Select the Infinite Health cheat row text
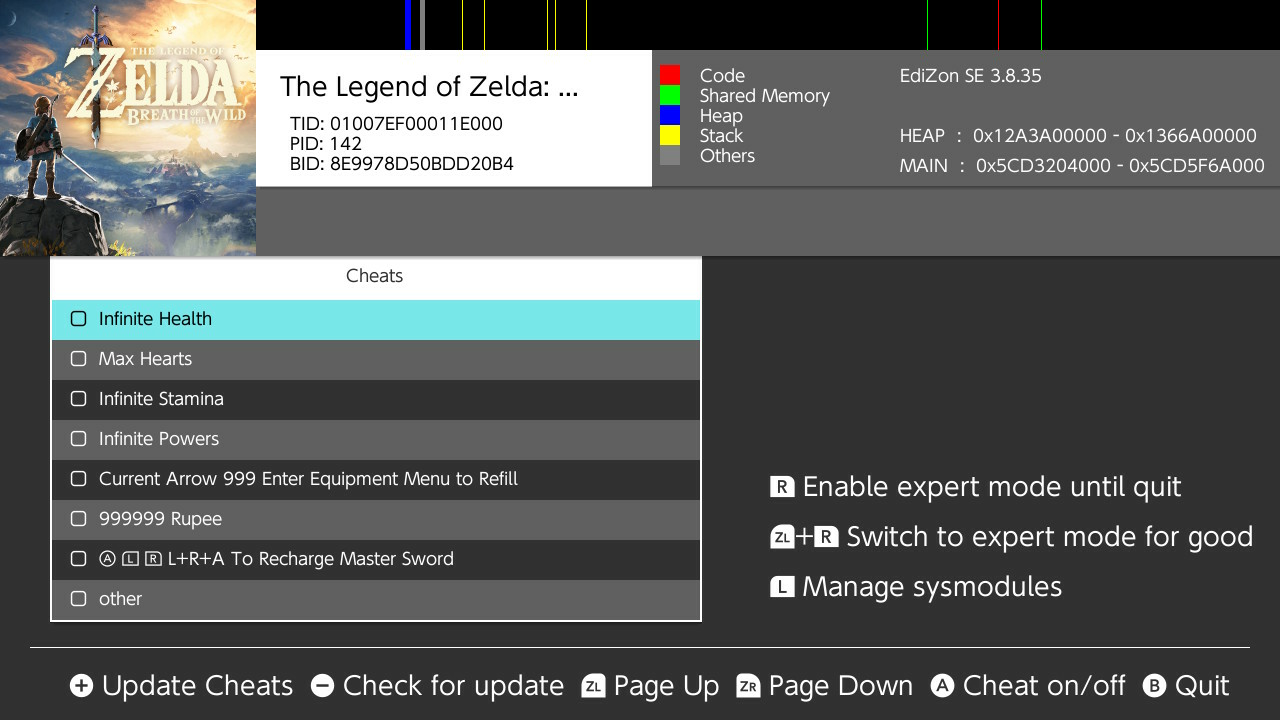 pos(155,319)
